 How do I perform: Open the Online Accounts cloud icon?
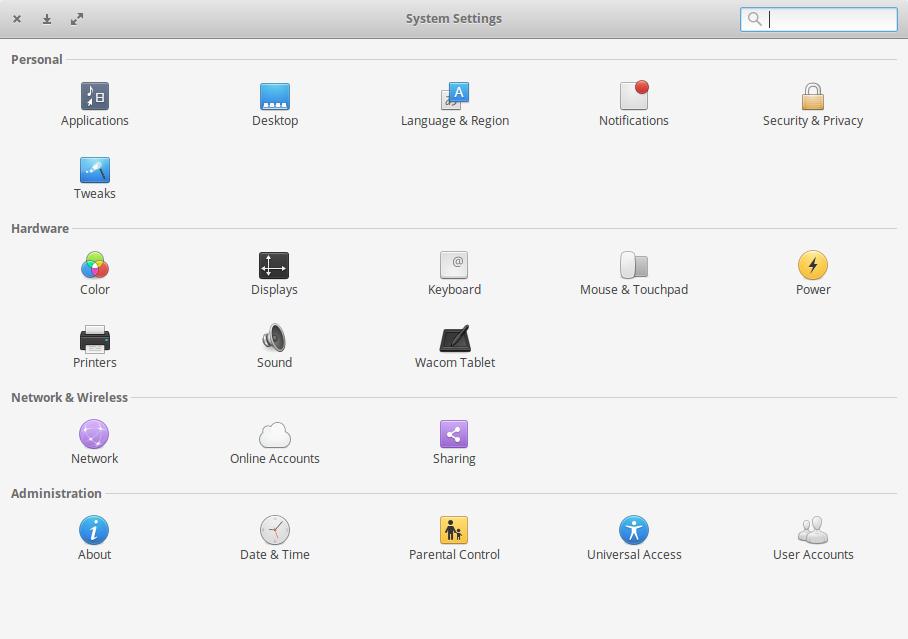(274, 435)
